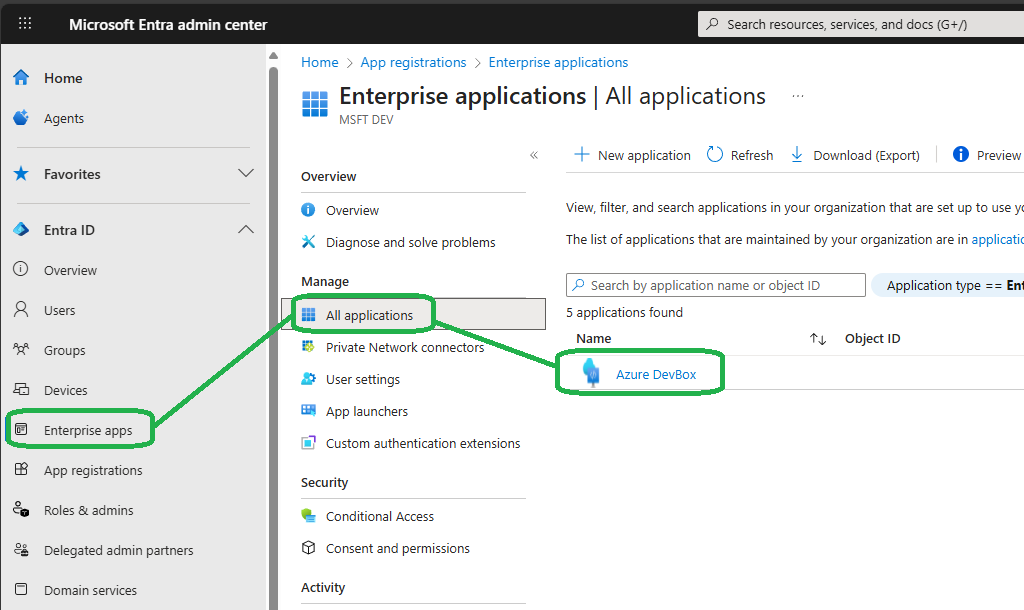Click into the top search resources box
Screen dimensions: 1024x610
(x=861, y=24)
